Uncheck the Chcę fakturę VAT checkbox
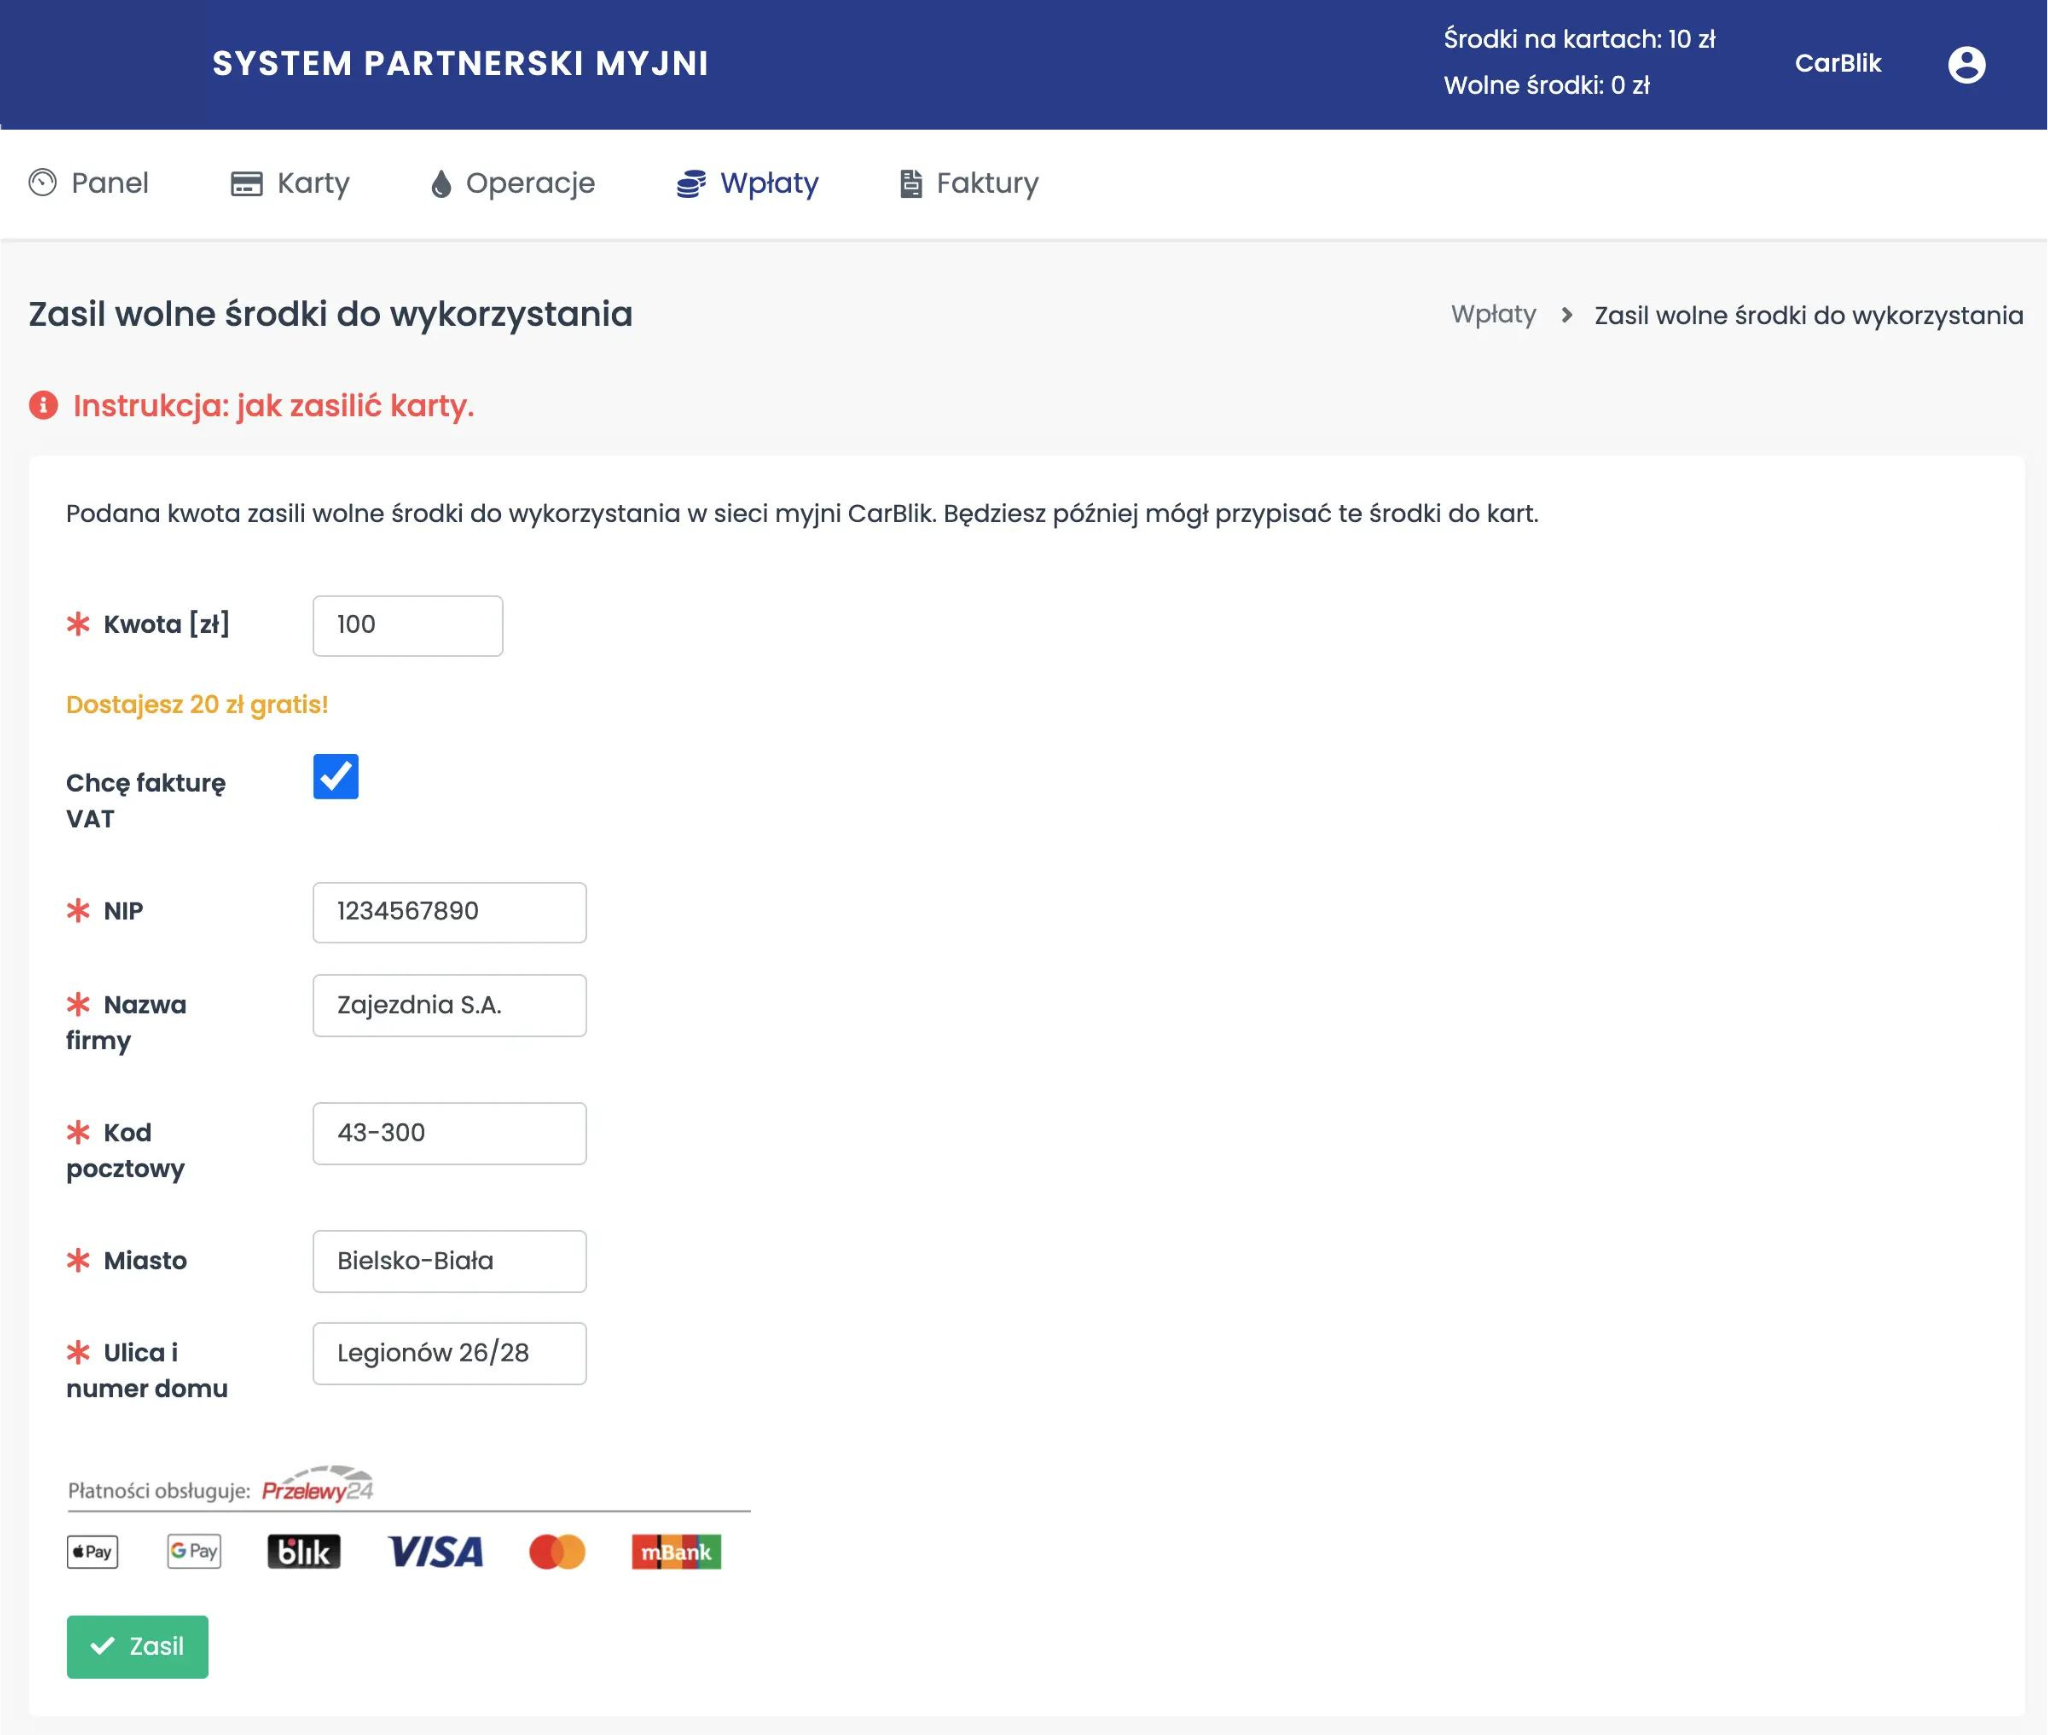This screenshot has height=1735, width=2048. [x=336, y=777]
